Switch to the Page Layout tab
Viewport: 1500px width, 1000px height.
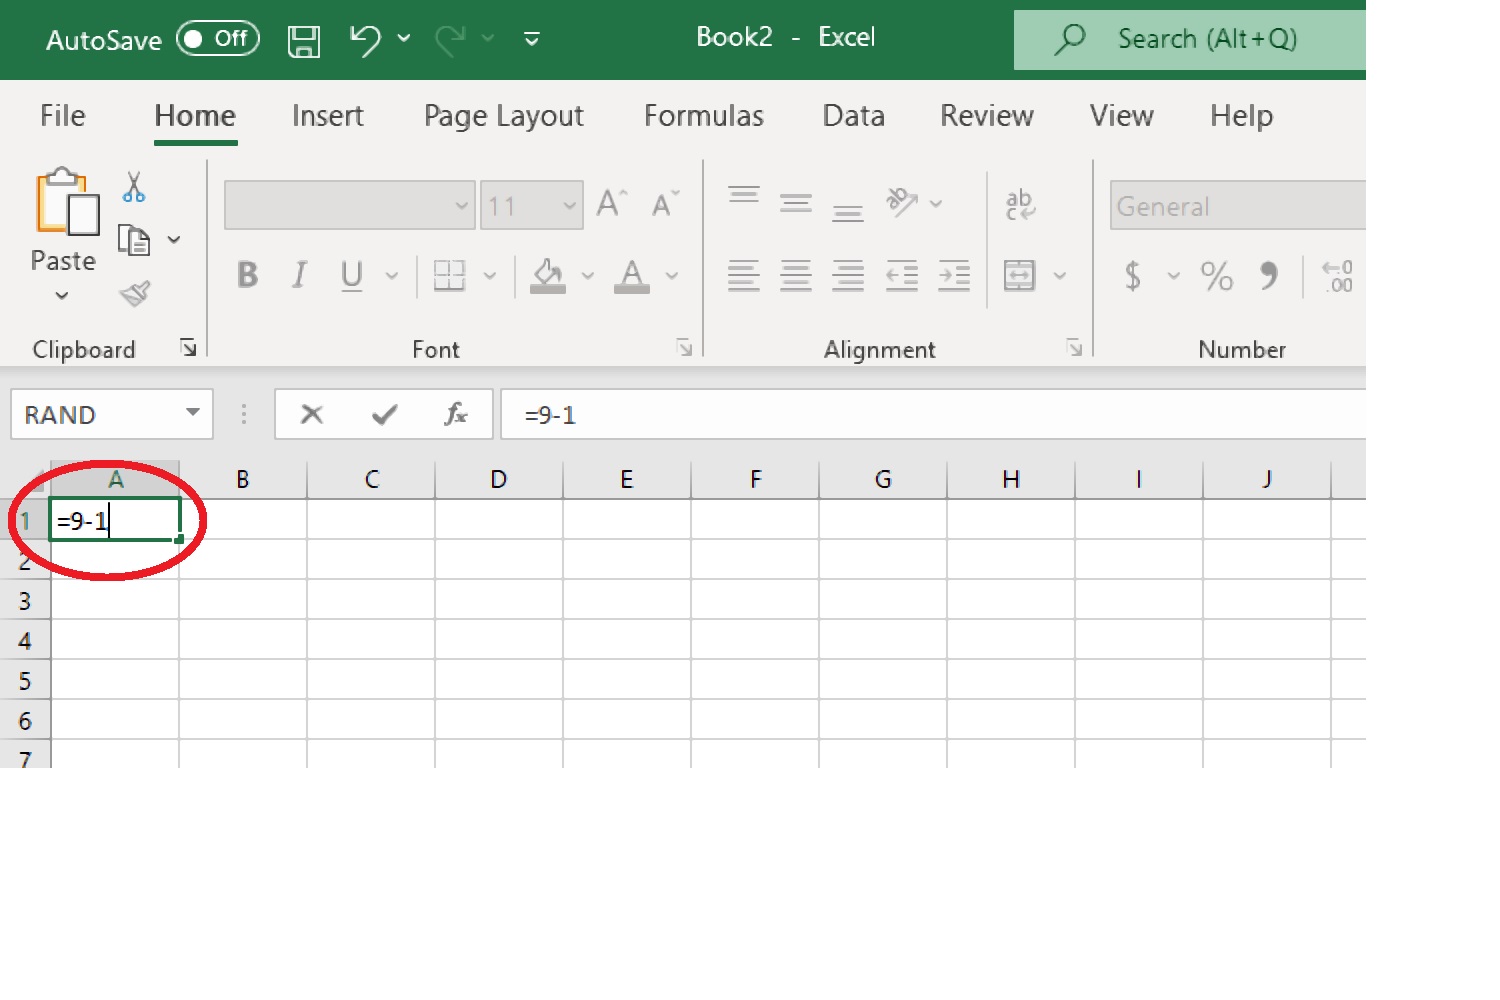[503, 116]
